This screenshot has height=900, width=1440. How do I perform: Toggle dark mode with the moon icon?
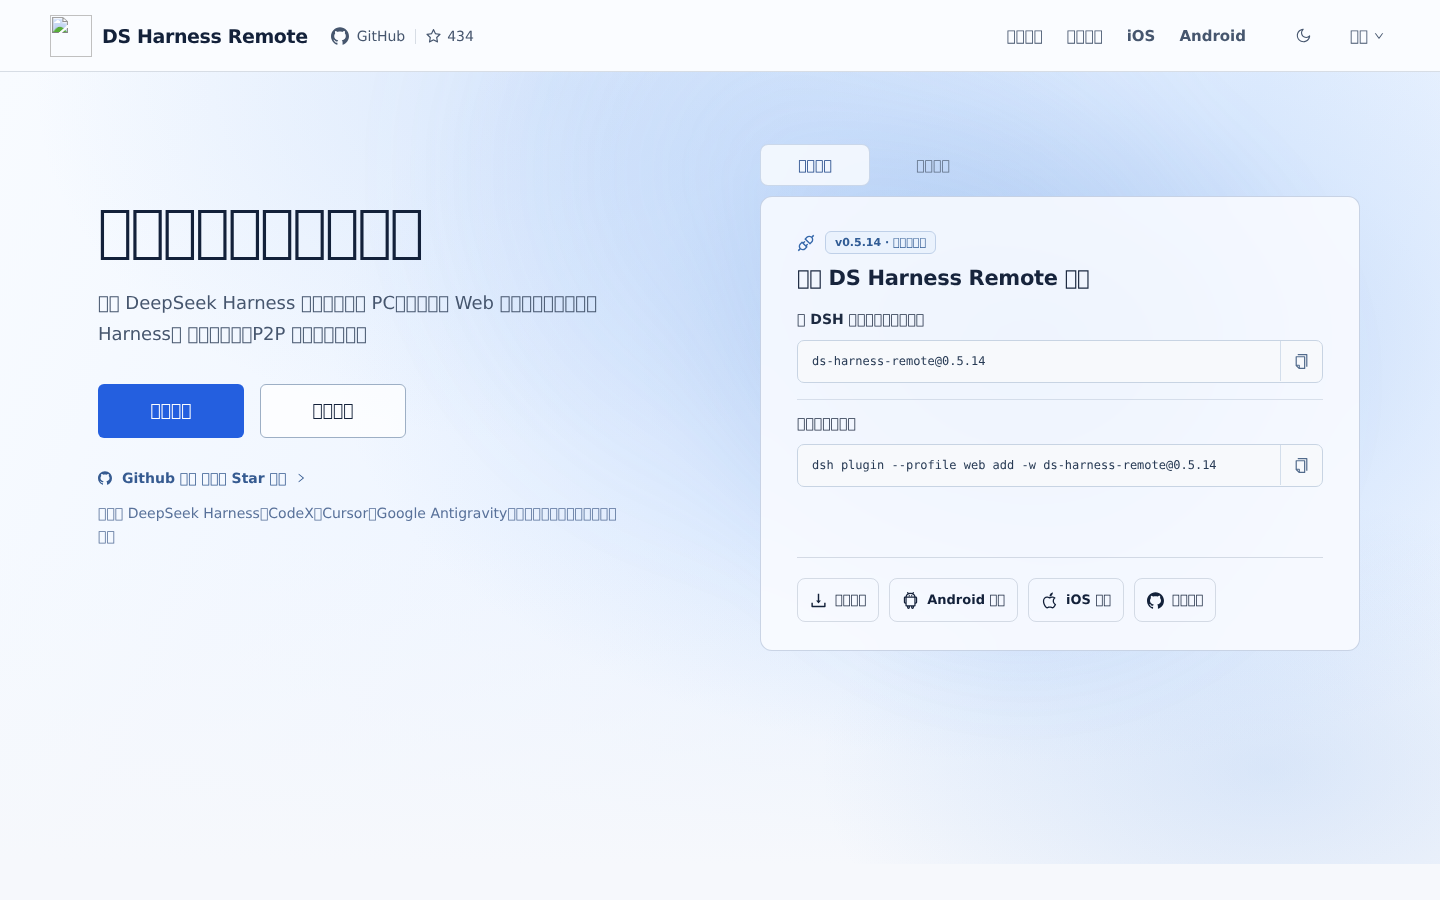coord(1303,36)
